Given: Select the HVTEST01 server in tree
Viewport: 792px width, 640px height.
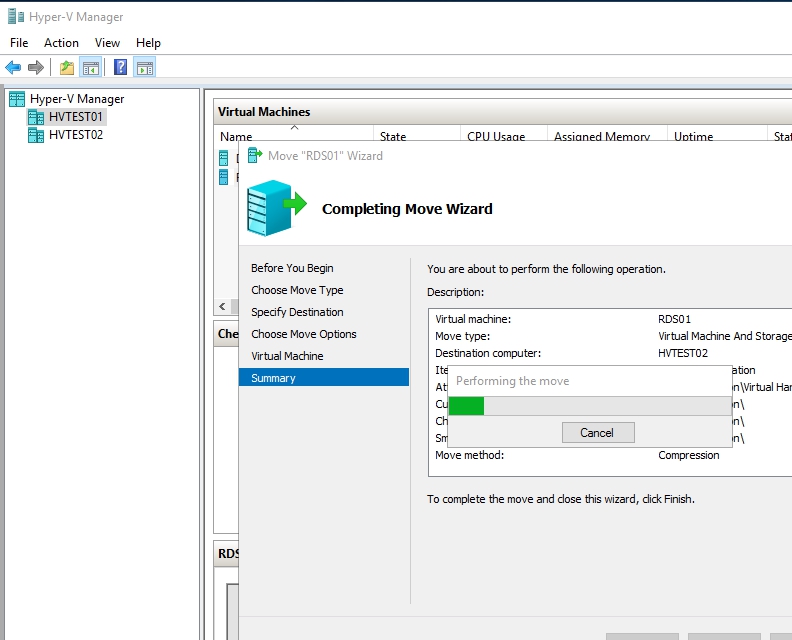Looking at the screenshot, I should click(76, 117).
